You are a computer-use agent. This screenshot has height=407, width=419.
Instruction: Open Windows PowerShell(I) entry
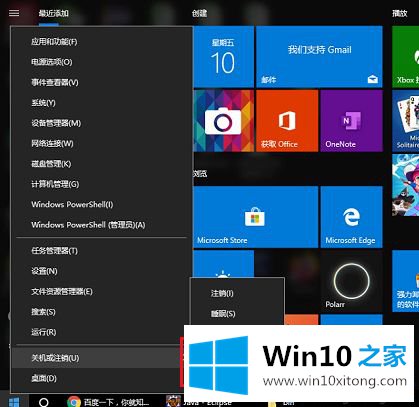coord(101,204)
